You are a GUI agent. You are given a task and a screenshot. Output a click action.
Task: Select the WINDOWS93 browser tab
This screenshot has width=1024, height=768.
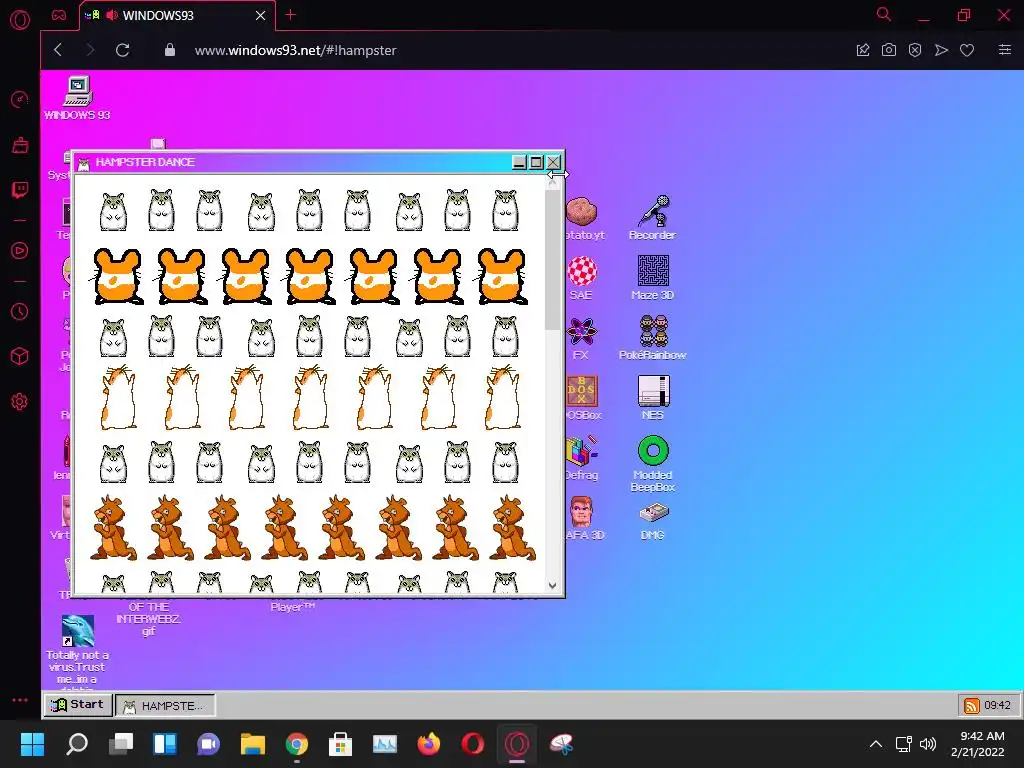point(177,16)
